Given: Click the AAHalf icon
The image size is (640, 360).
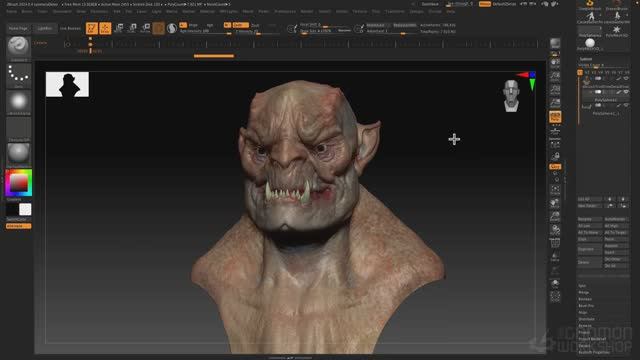Looking at the screenshot, I should (555, 103).
